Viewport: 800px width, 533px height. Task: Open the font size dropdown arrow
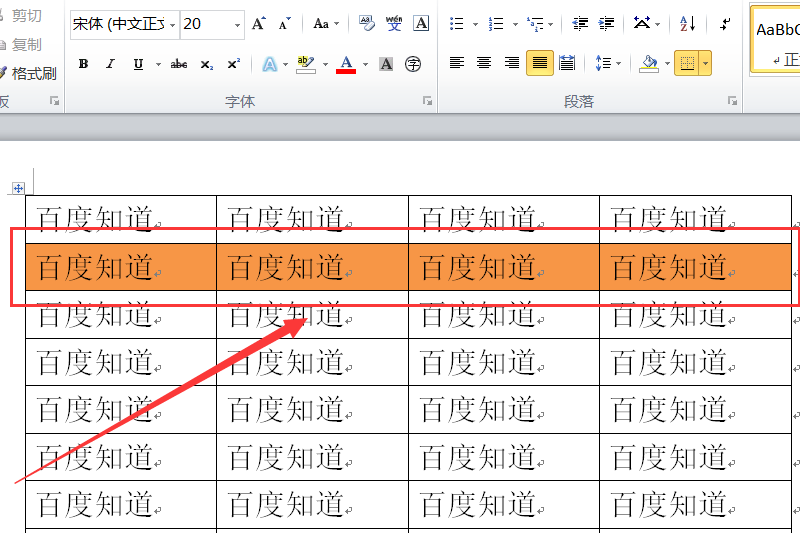pyautogui.click(x=237, y=24)
